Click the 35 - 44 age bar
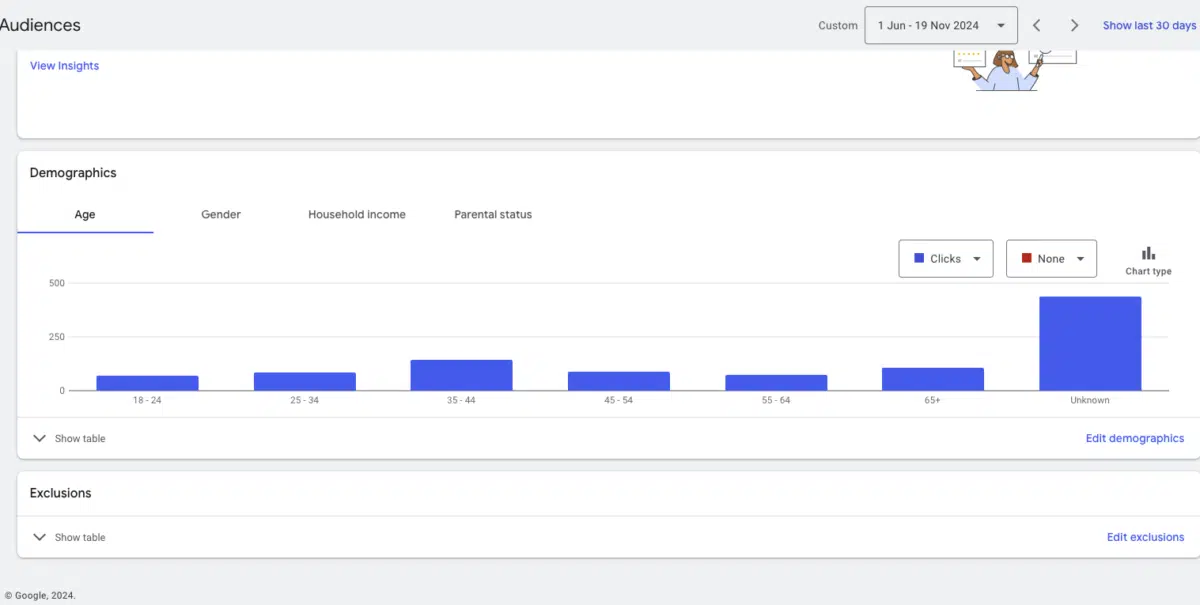This screenshot has height=605, width=1200. tap(461, 375)
